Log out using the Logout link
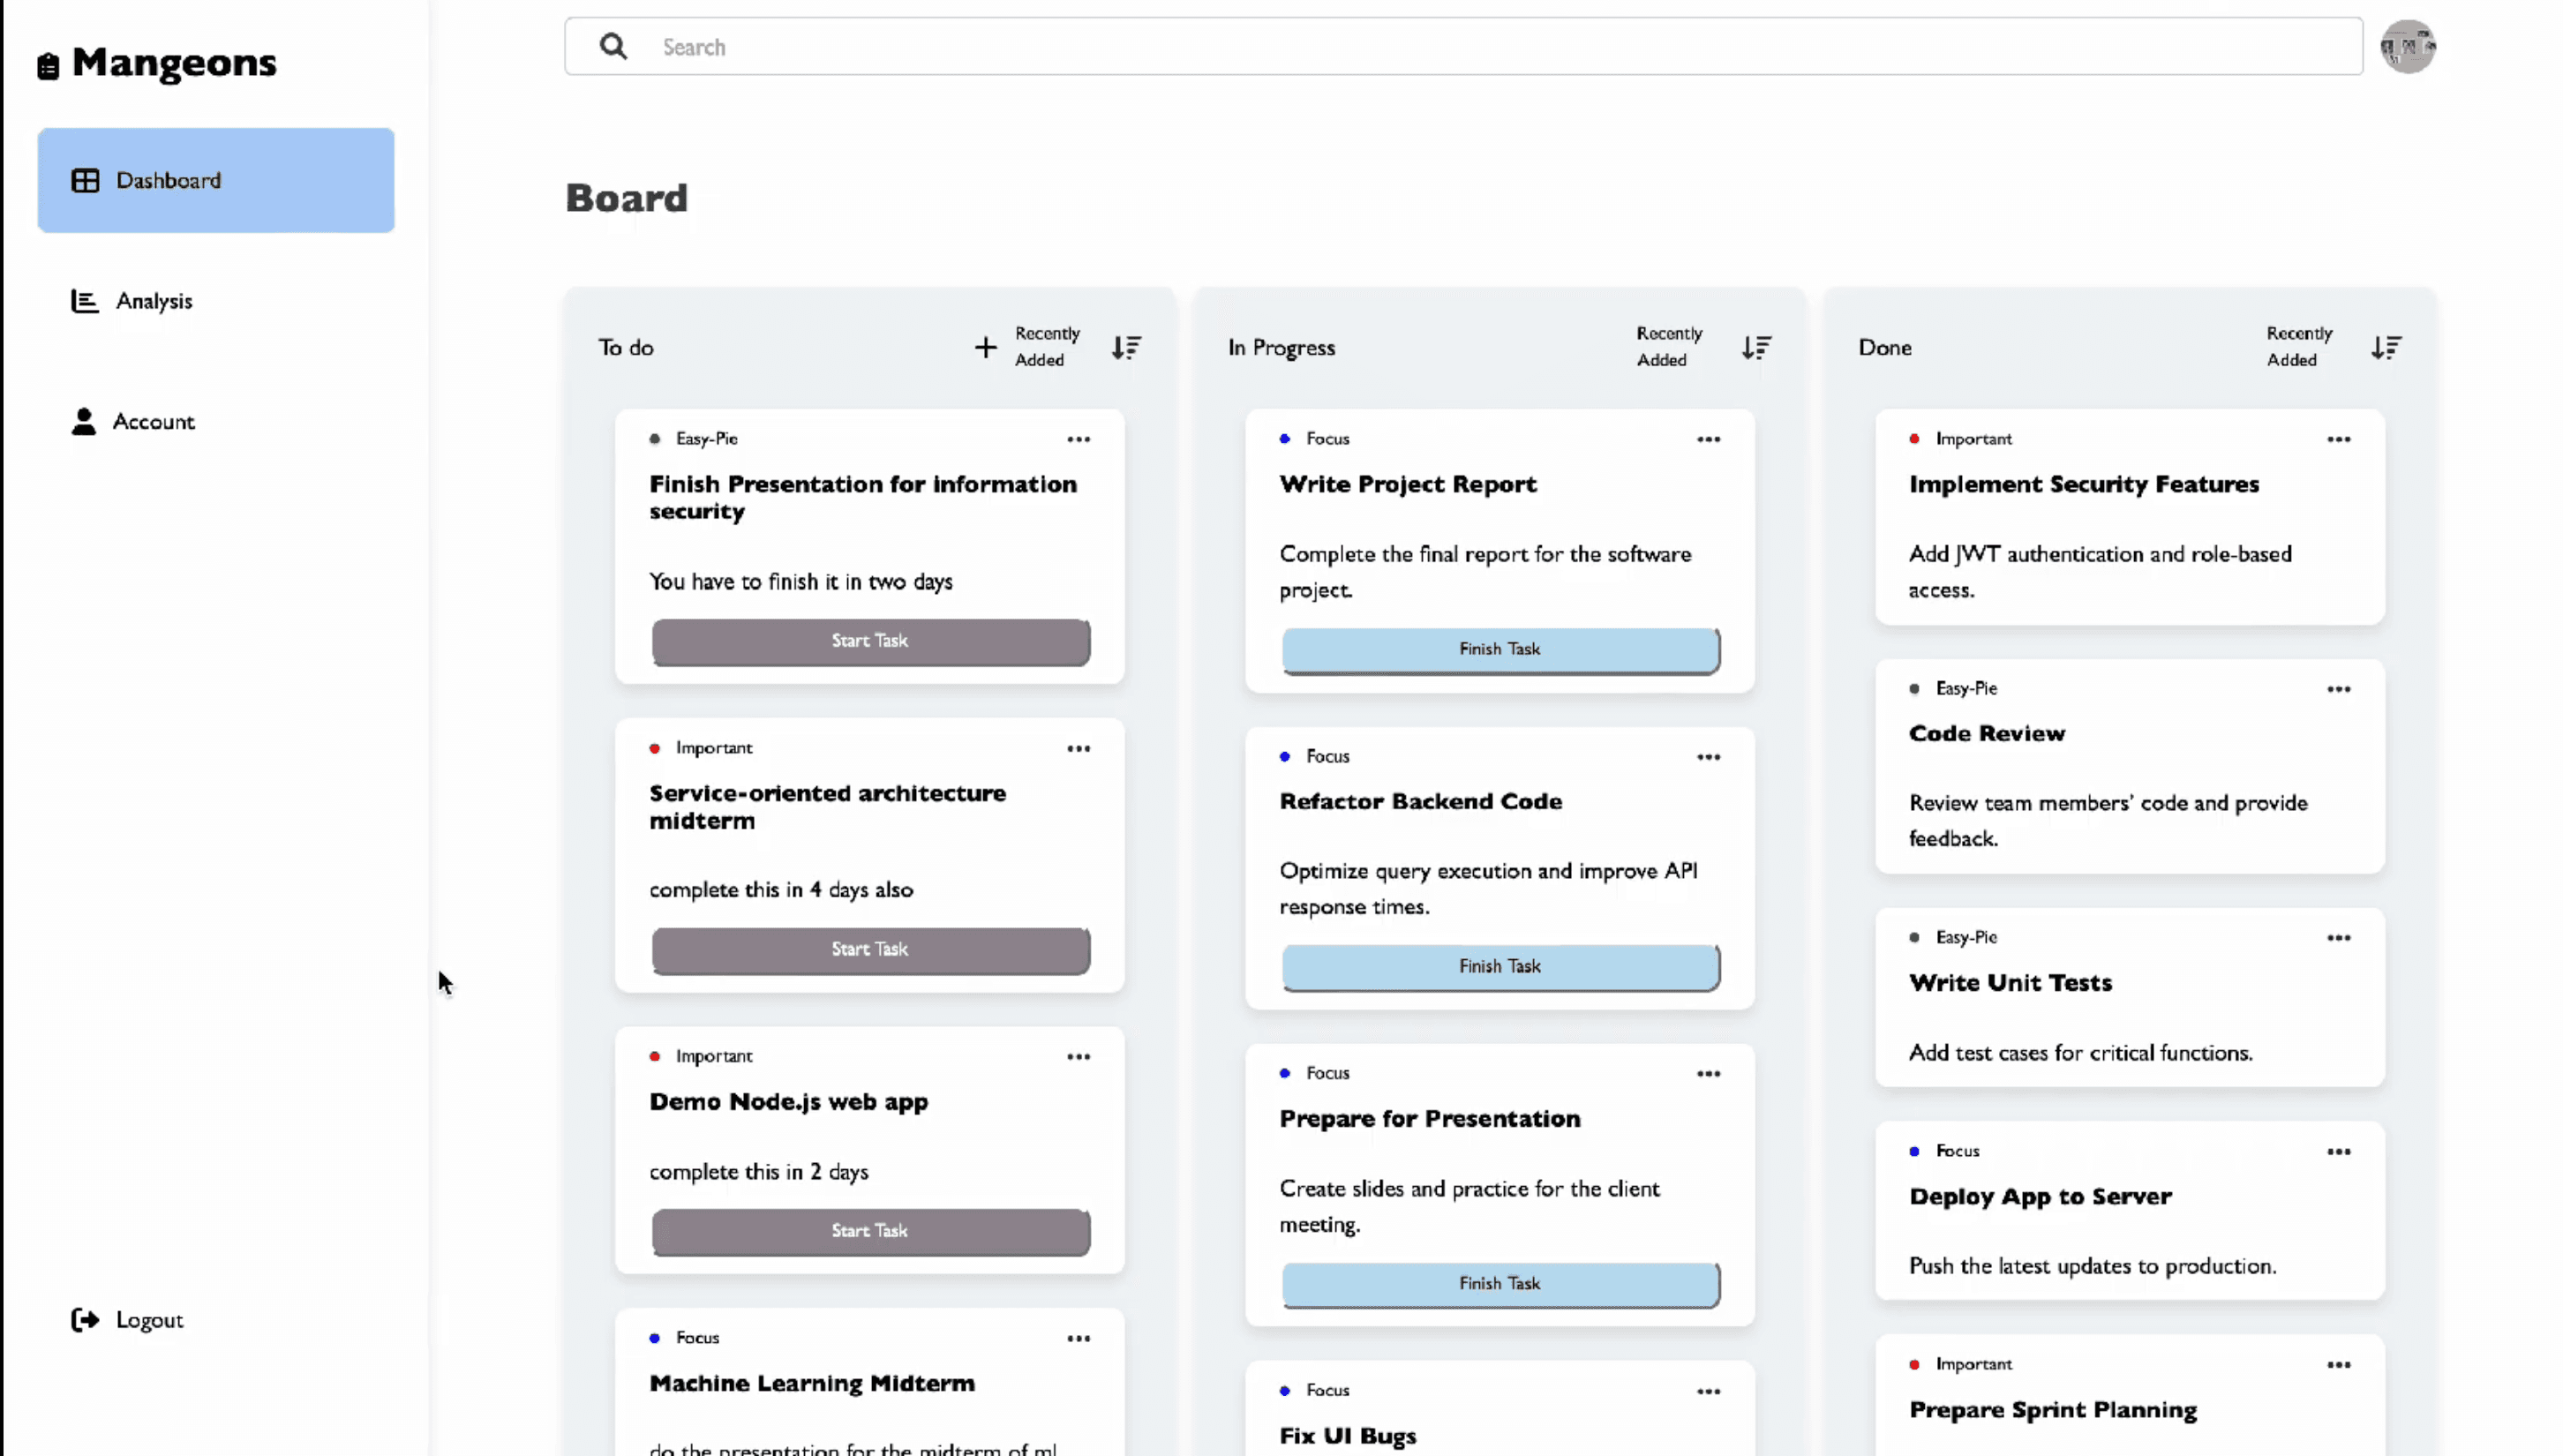 pos(127,1320)
